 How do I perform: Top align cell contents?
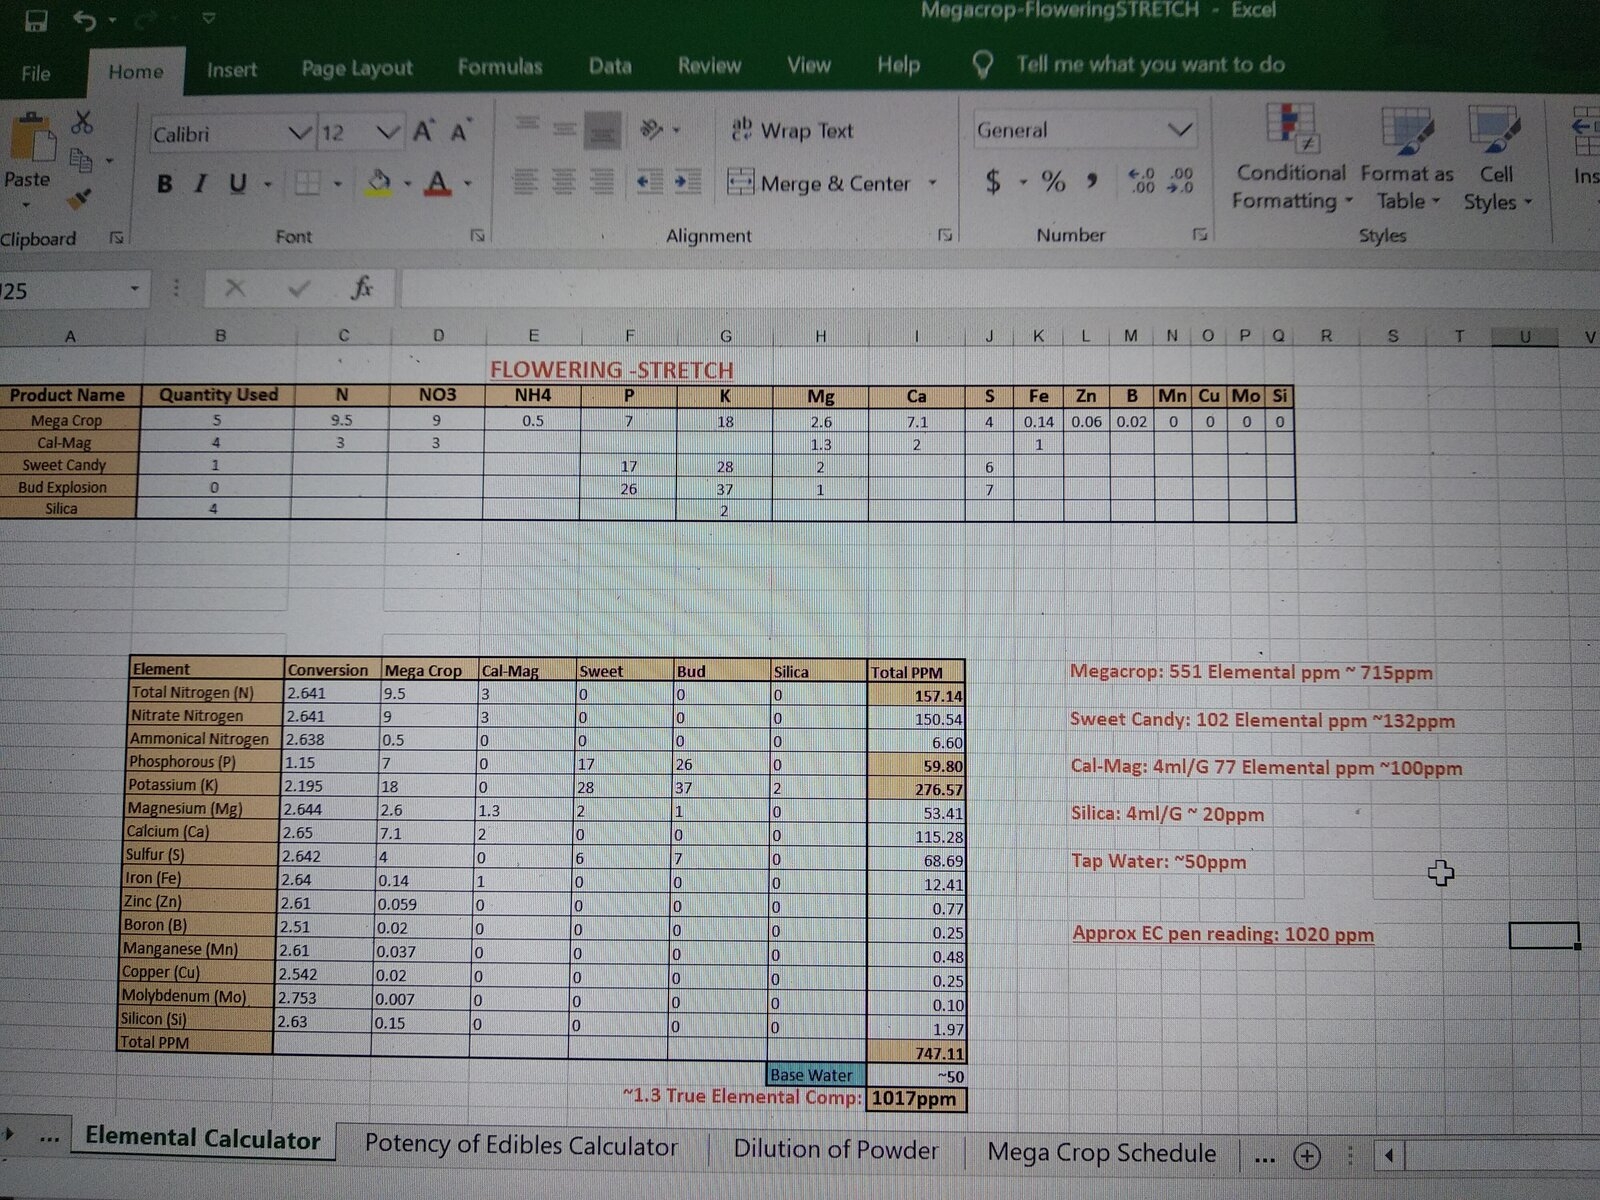pyautogui.click(x=528, y=126)
